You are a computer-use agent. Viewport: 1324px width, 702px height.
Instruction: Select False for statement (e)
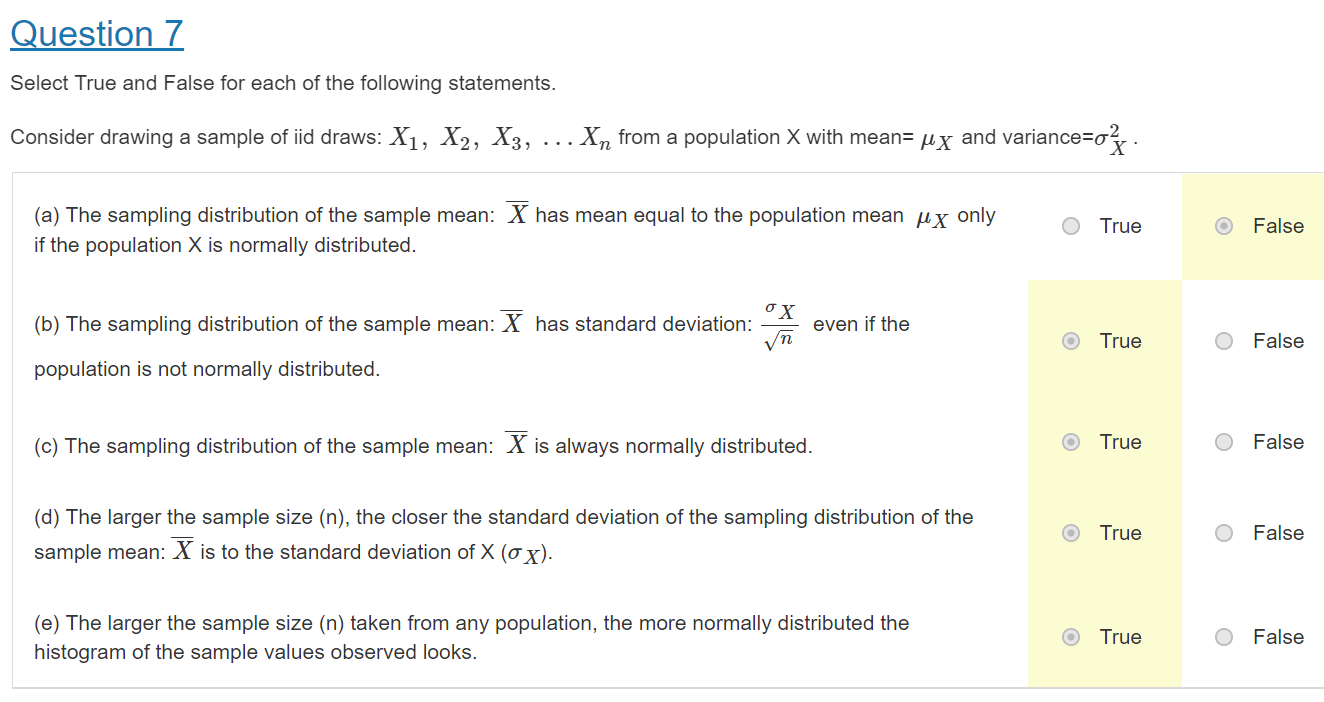point(1224,637)
